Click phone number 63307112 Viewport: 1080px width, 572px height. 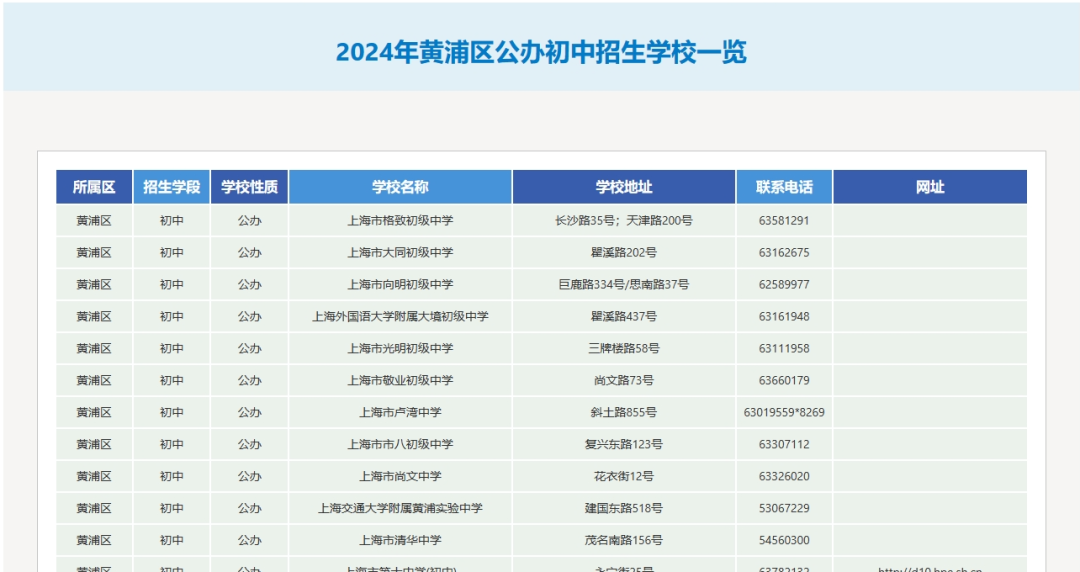(x=784, y=445)
